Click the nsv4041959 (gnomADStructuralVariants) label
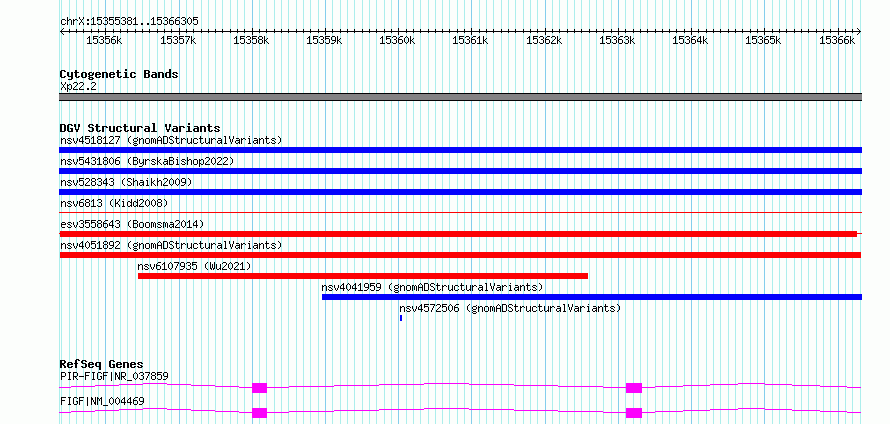The height and width of the screenshot is (424, 890). (x=433, y=287)
